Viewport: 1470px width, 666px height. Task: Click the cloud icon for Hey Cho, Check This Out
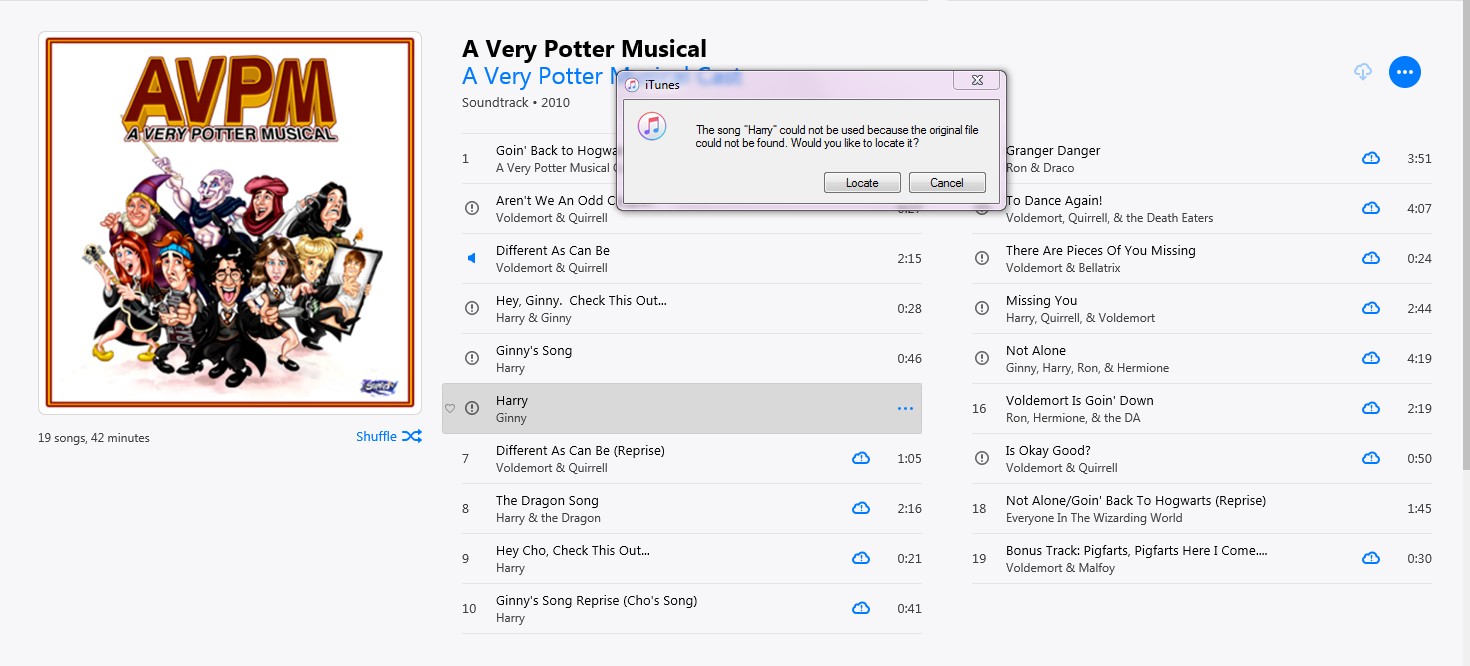tap(861, 558)
